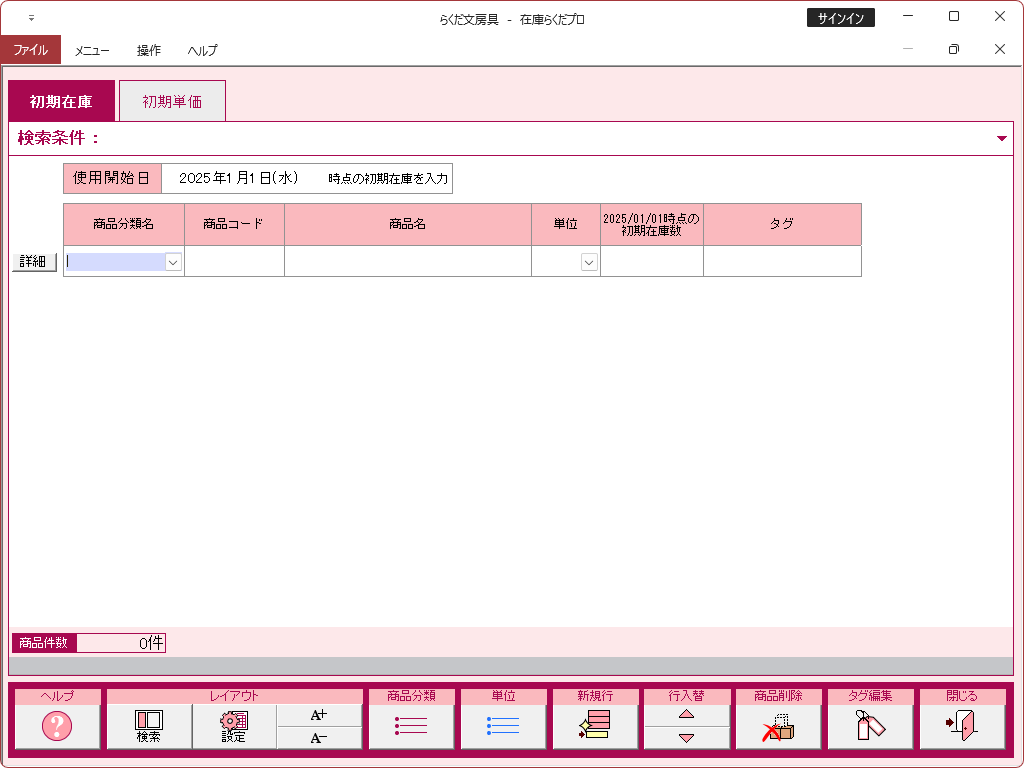Open the 設定 layout settings icon
The width and height of the screenshot is (1024, 768).
pos(234,726)
